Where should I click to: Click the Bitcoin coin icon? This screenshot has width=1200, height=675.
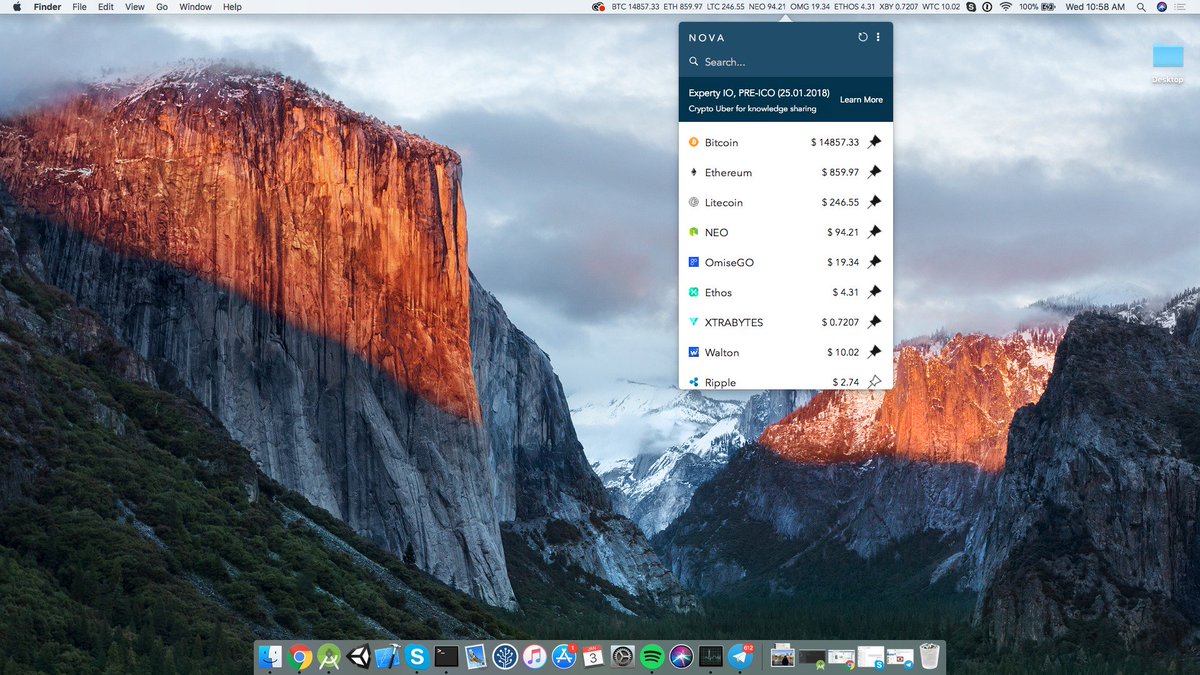[694, 142]
